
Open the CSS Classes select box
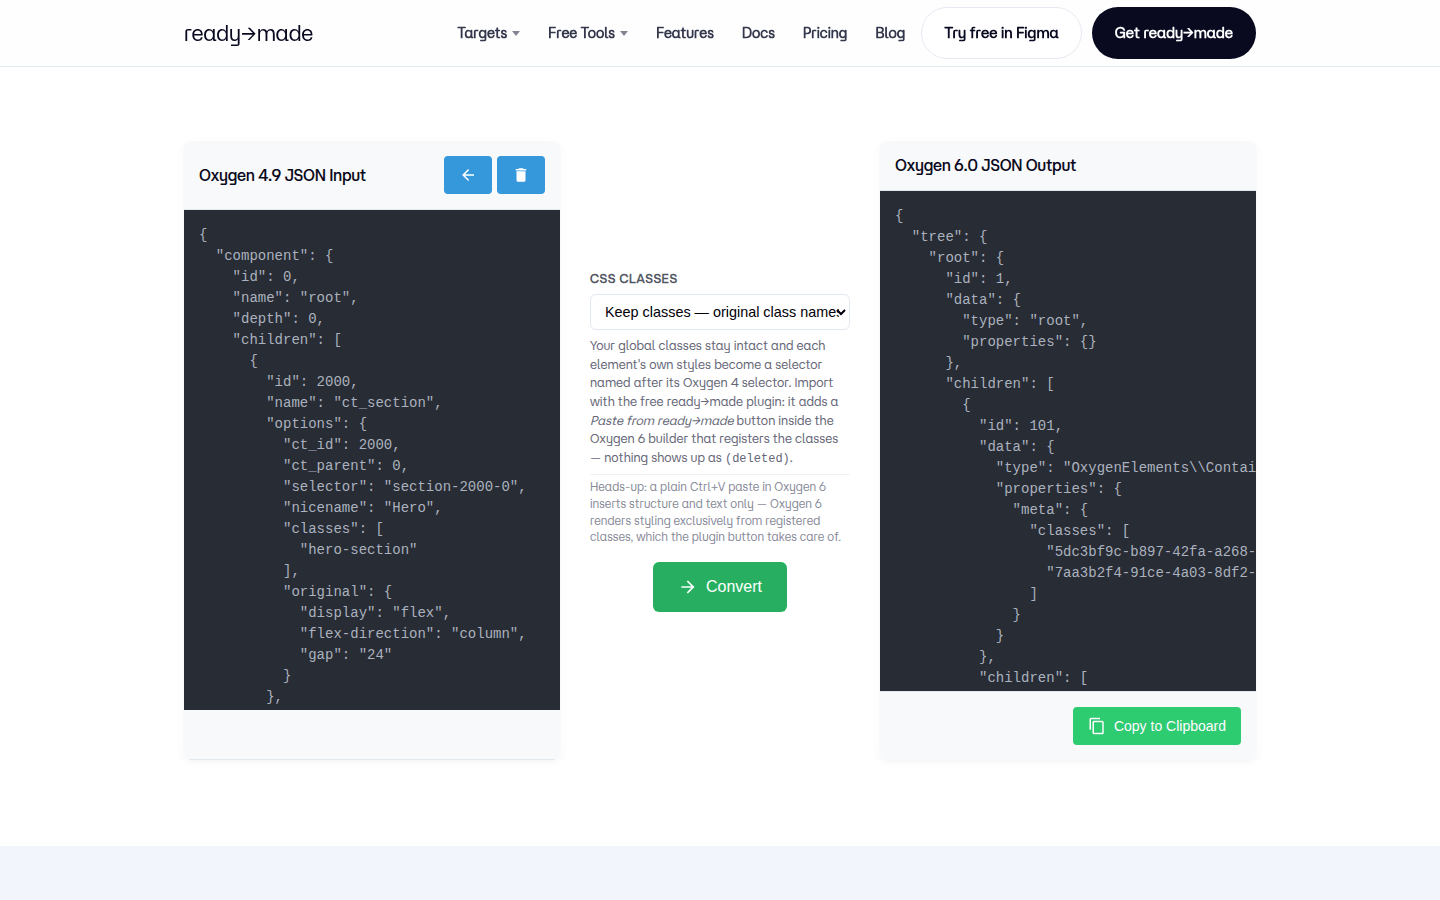pos(720,312)
